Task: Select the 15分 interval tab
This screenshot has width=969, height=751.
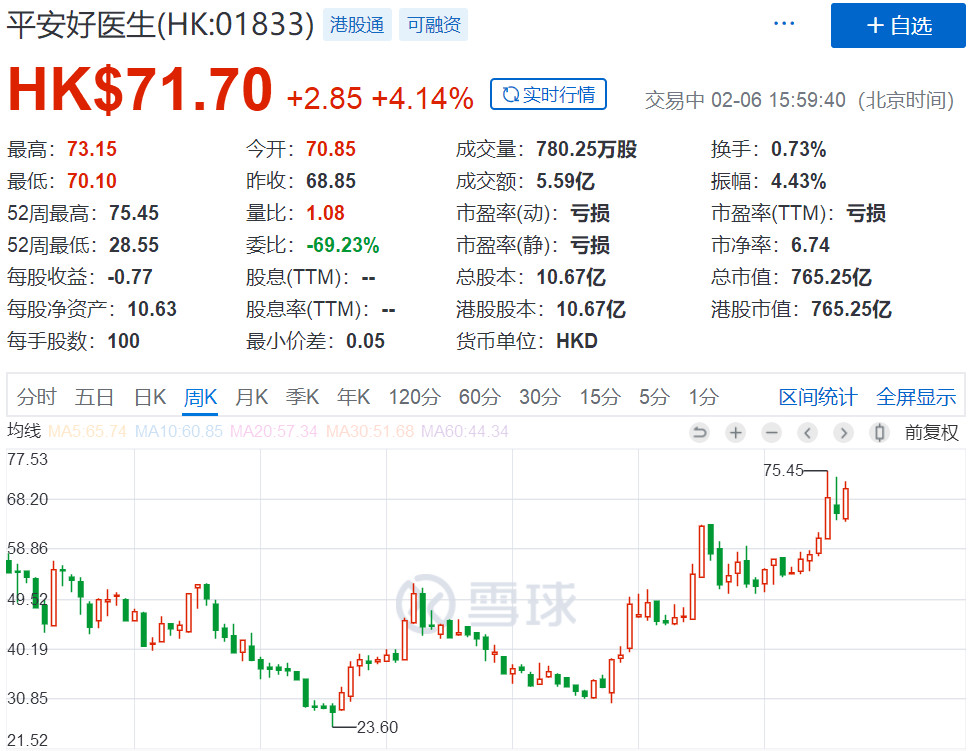Action: click(x=599, y=397)
